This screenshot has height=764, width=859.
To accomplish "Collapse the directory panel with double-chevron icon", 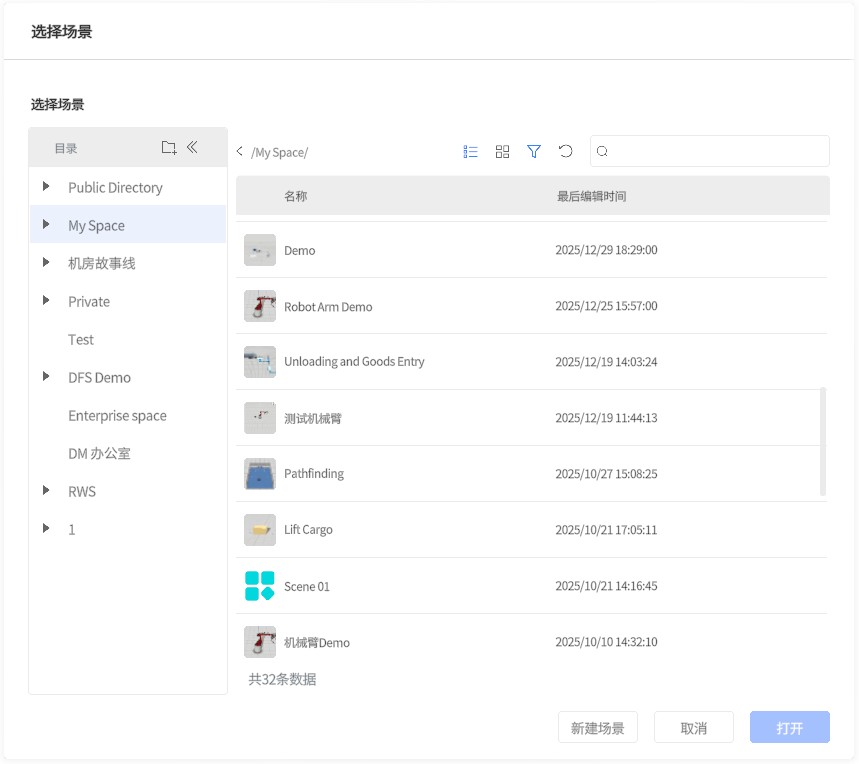I will click(x=193, y=147).
